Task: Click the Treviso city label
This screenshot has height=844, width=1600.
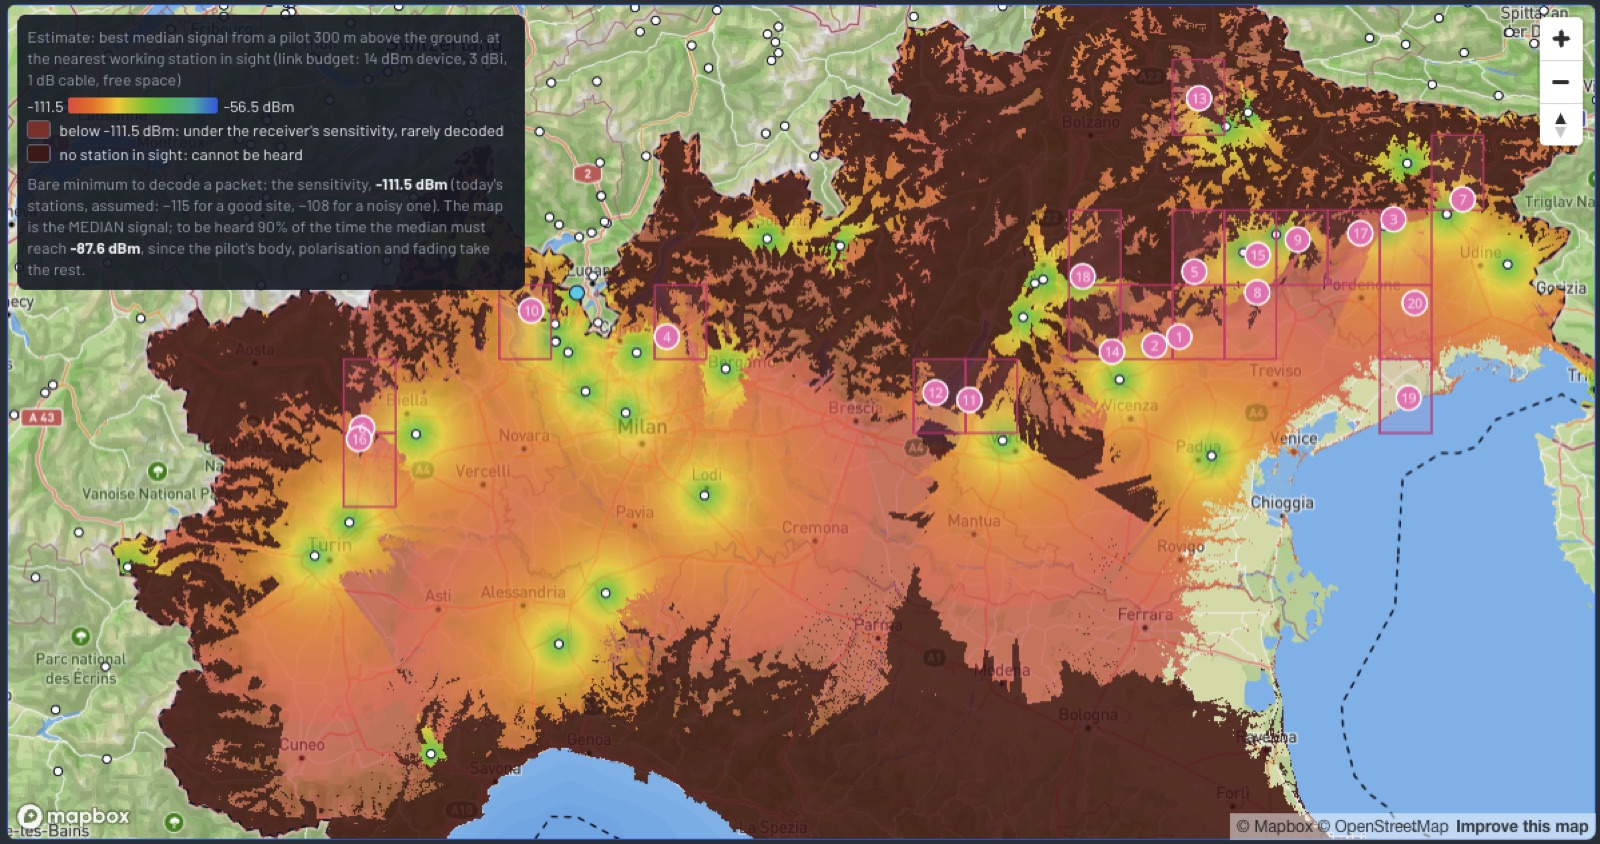Action: tap(1275, 370)
